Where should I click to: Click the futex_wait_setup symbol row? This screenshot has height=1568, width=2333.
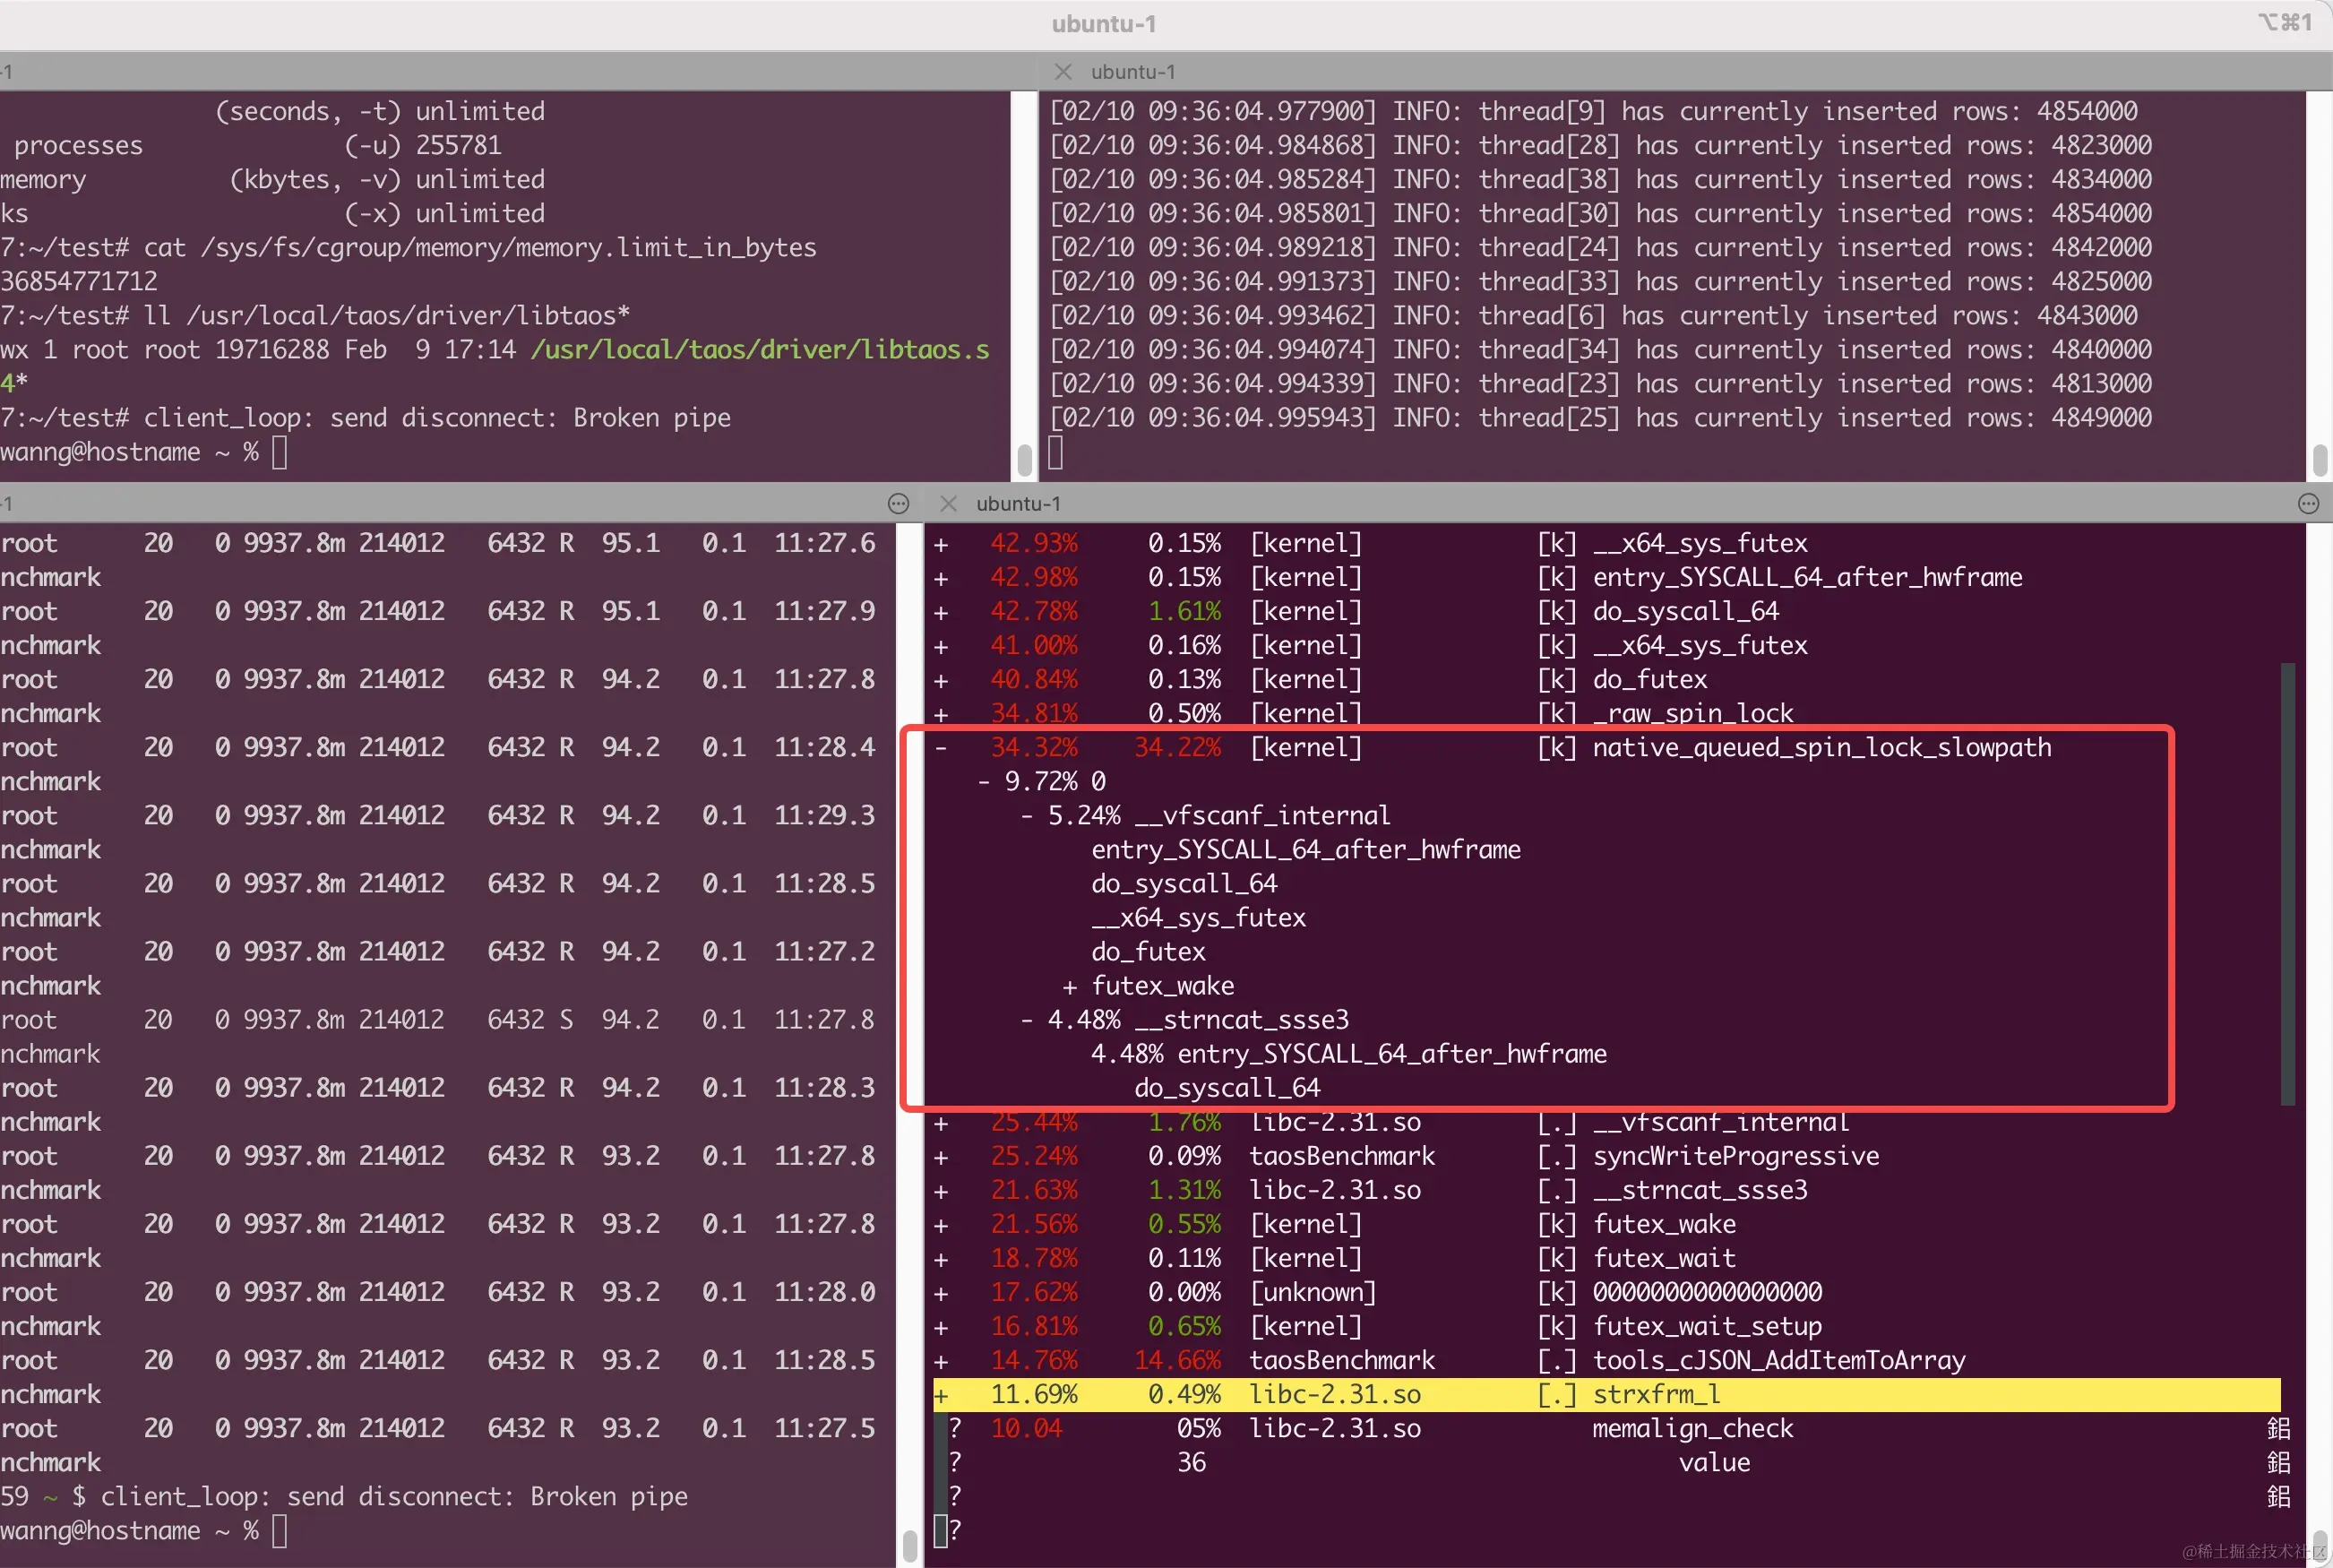tap(1706, 1327)
